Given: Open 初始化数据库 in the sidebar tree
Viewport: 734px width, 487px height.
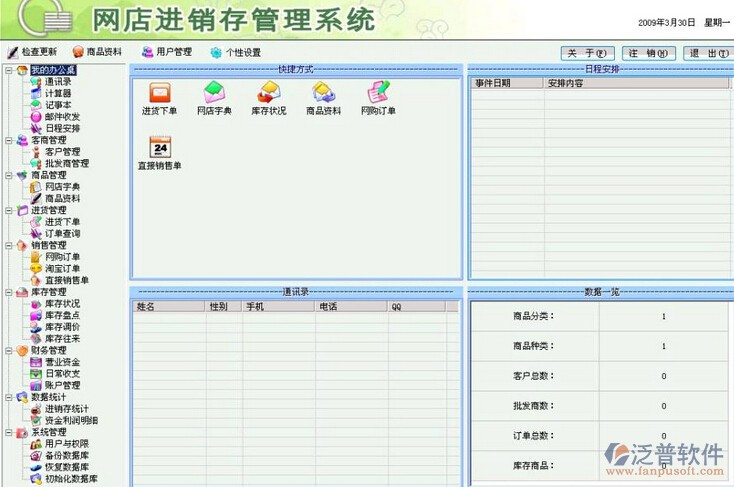Looking at the screenshot, I should [71, 479].
